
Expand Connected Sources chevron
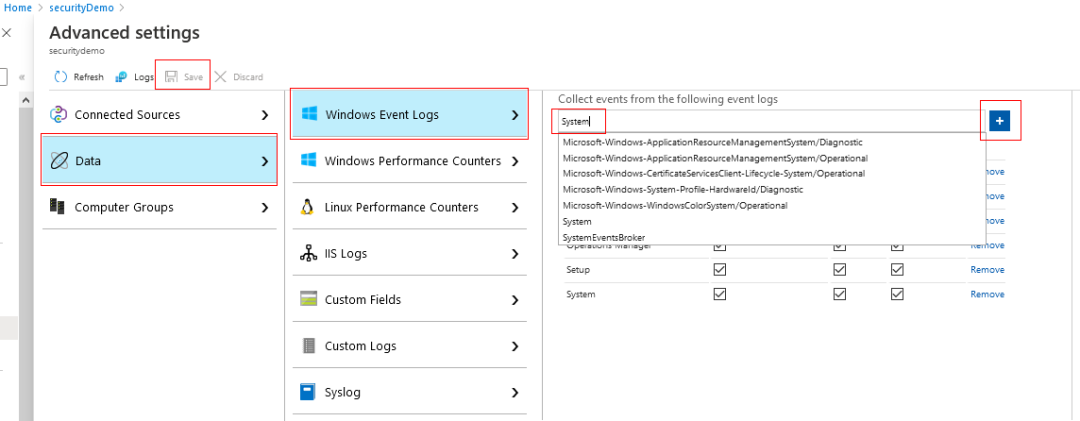point(265,115)
